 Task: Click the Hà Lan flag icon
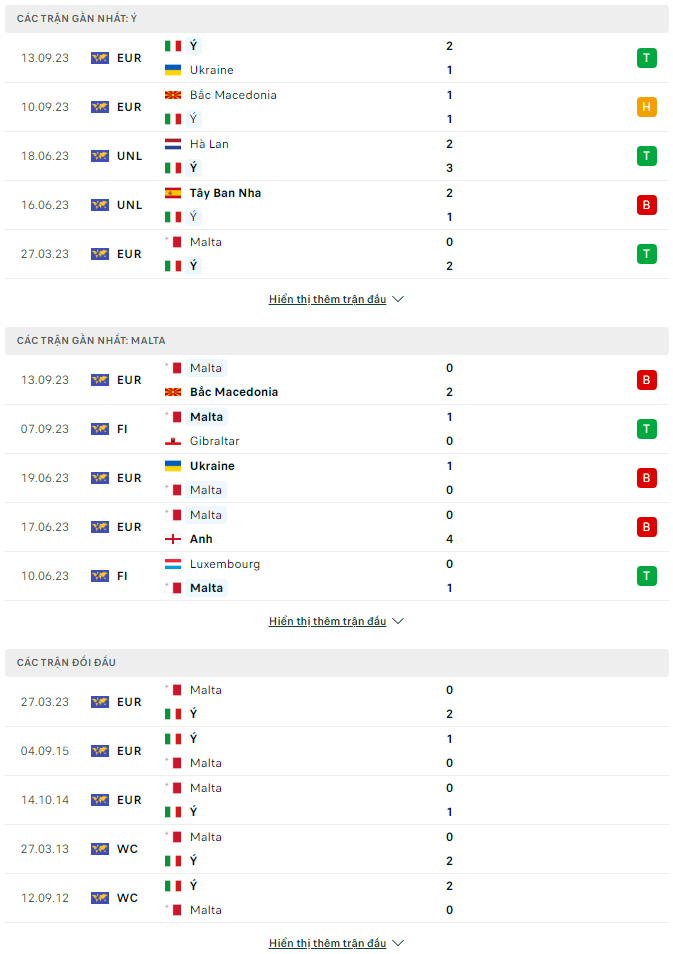point(173,144)
